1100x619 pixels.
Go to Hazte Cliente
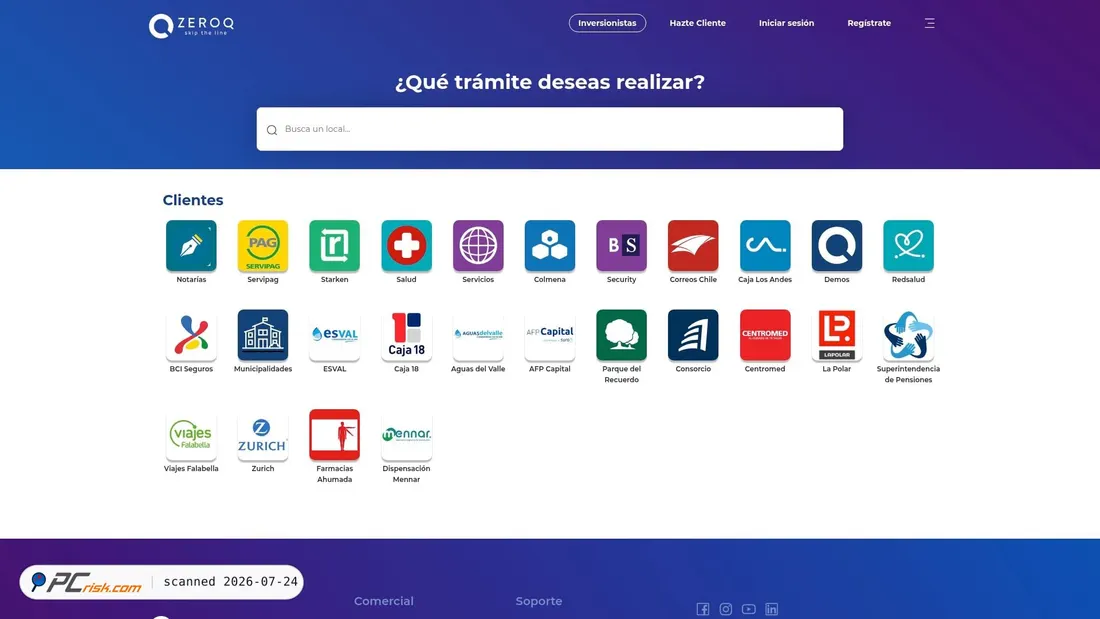click(x=697, y=23)
